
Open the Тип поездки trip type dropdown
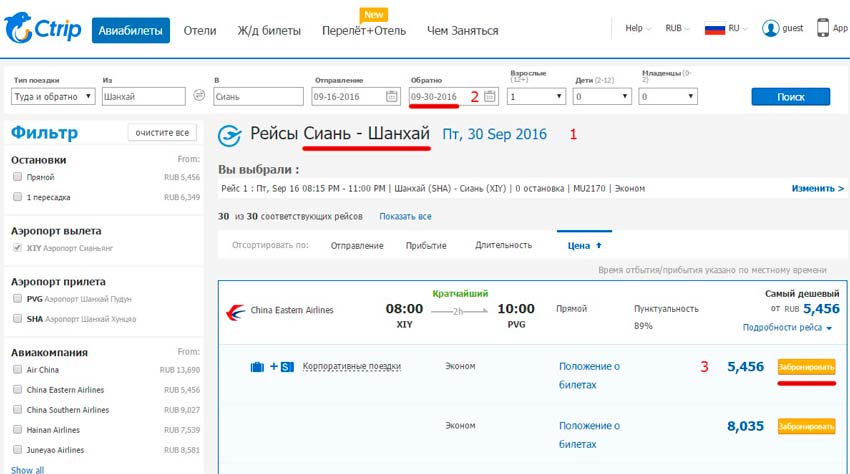click(53, 97)
